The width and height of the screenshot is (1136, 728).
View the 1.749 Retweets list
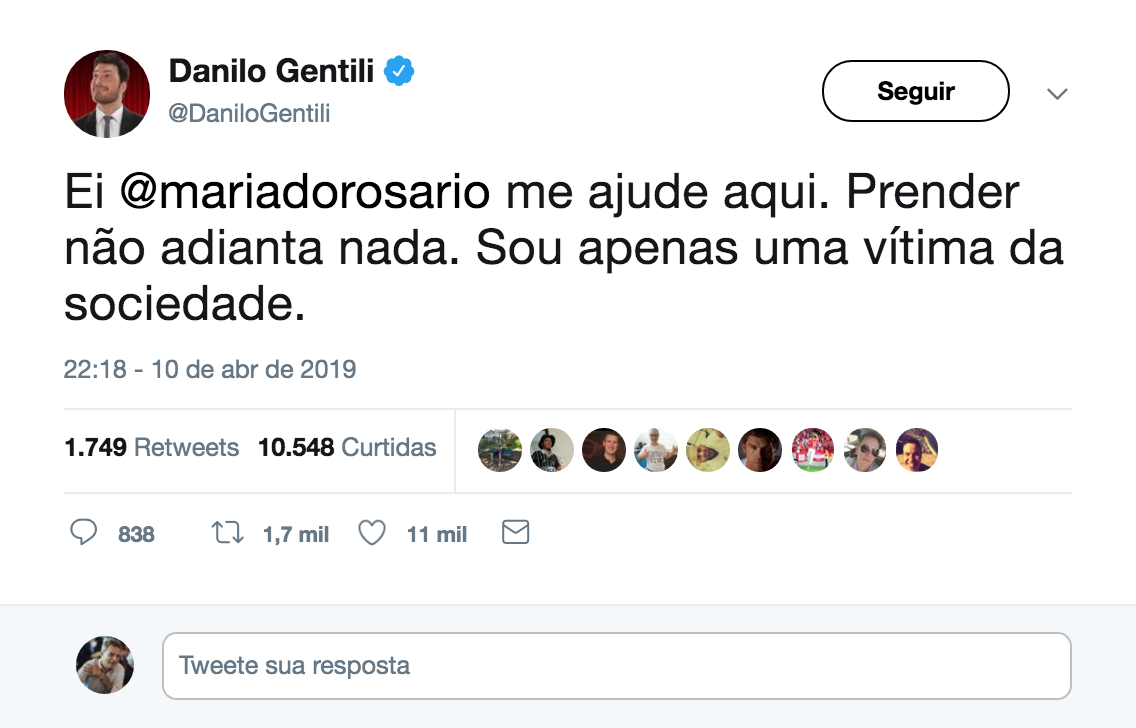pos(152,447)
